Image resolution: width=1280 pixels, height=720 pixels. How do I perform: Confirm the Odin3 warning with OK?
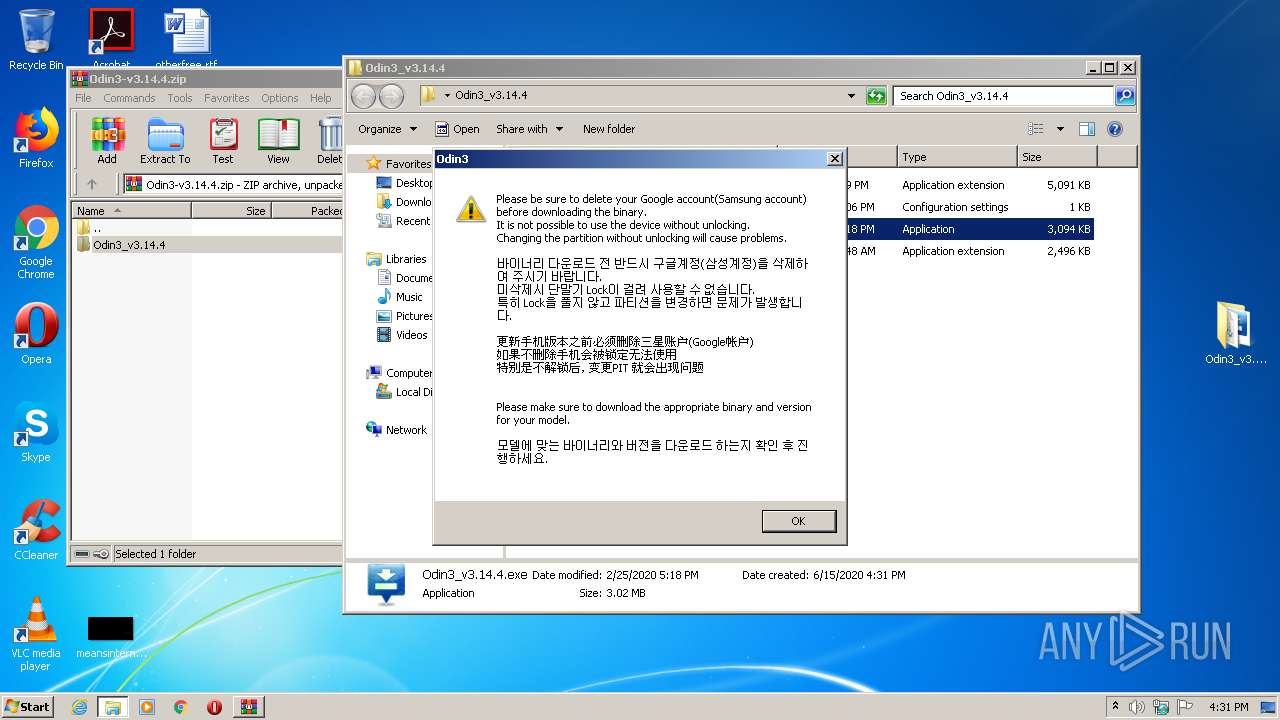798,521
